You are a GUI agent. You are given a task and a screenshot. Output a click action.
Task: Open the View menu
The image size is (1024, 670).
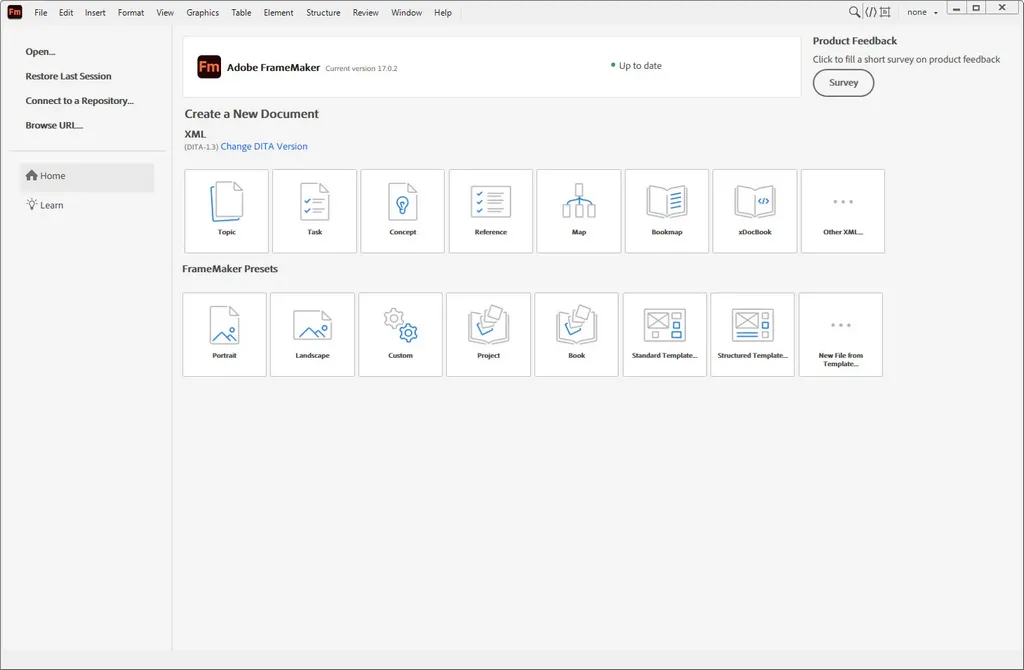(165, 12)
